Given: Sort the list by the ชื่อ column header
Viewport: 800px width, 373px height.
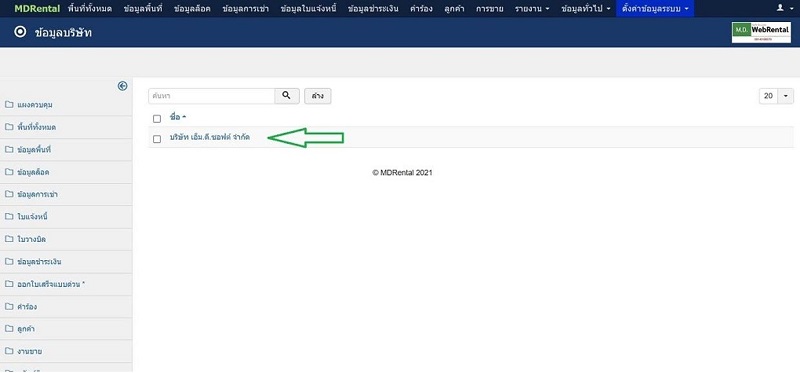Looking at the screenshot, I should coord(178,117).
